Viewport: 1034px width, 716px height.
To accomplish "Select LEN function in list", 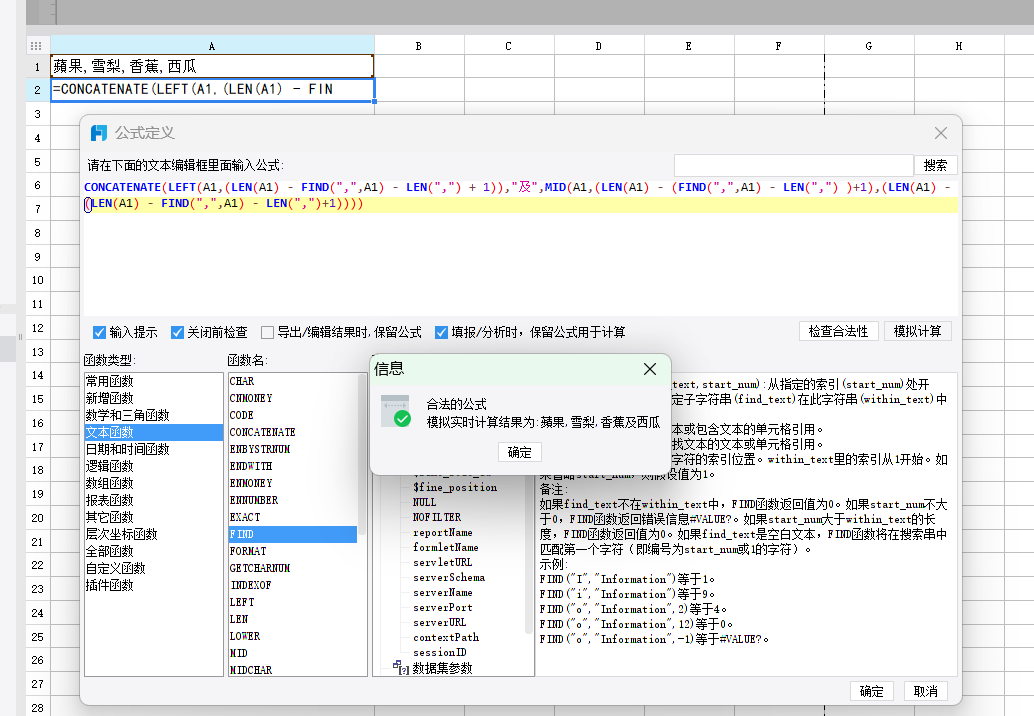I will click(x=293, y=620).
